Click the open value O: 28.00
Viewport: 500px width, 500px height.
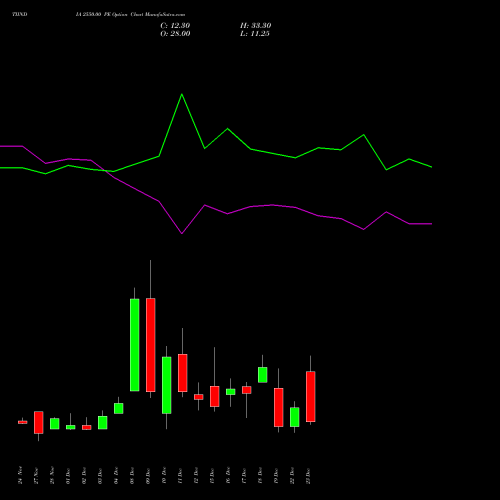pyautogui.click(x=175, y=34)
